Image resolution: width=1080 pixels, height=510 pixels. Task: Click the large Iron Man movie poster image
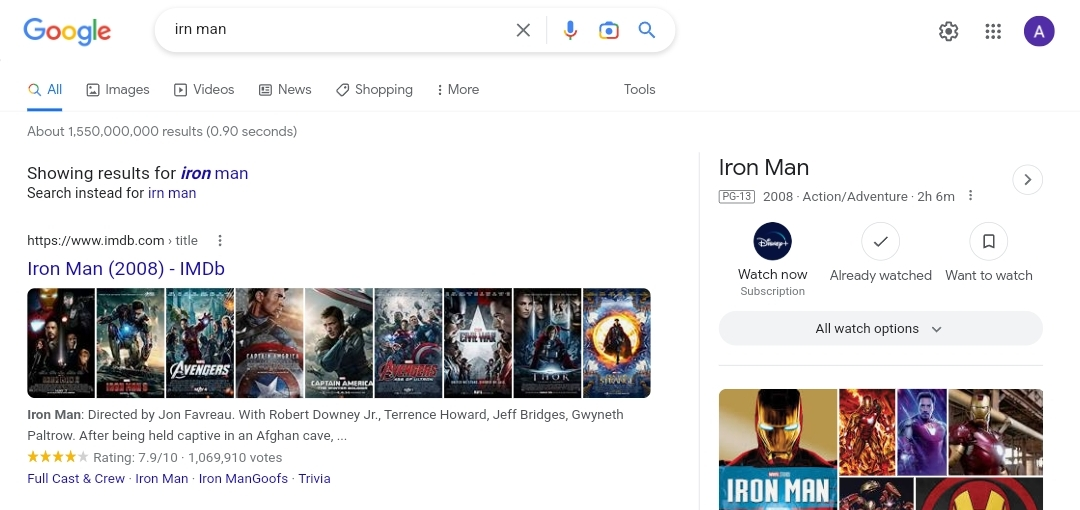click(x=778, y=449)
